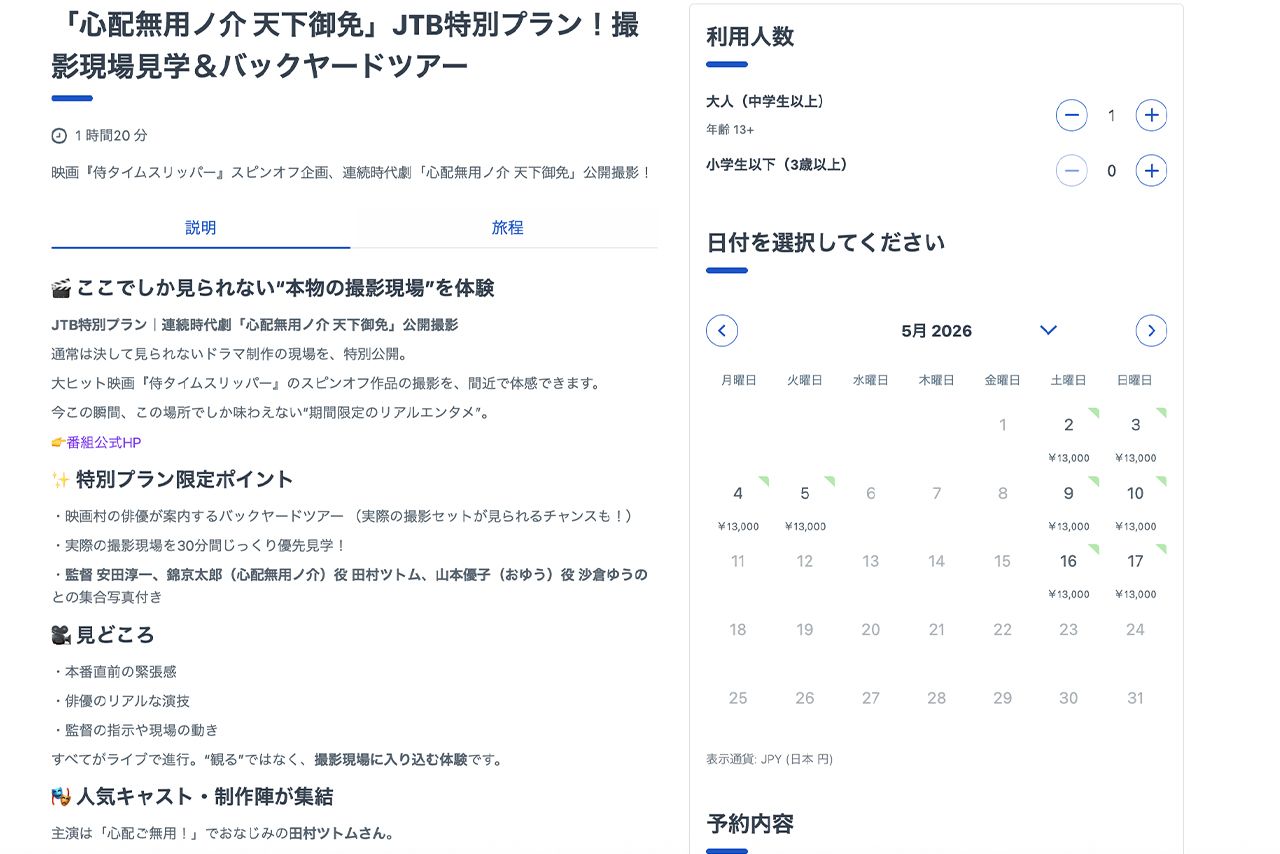
Task: Click the adult count number showing 1
Action: pos(1111,115)
